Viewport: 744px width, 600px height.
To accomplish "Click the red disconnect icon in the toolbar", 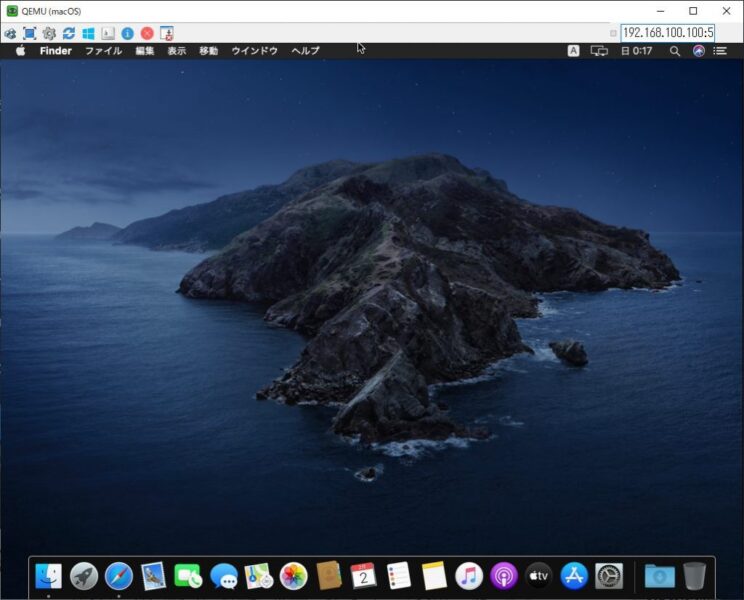I will coord(147,34).
